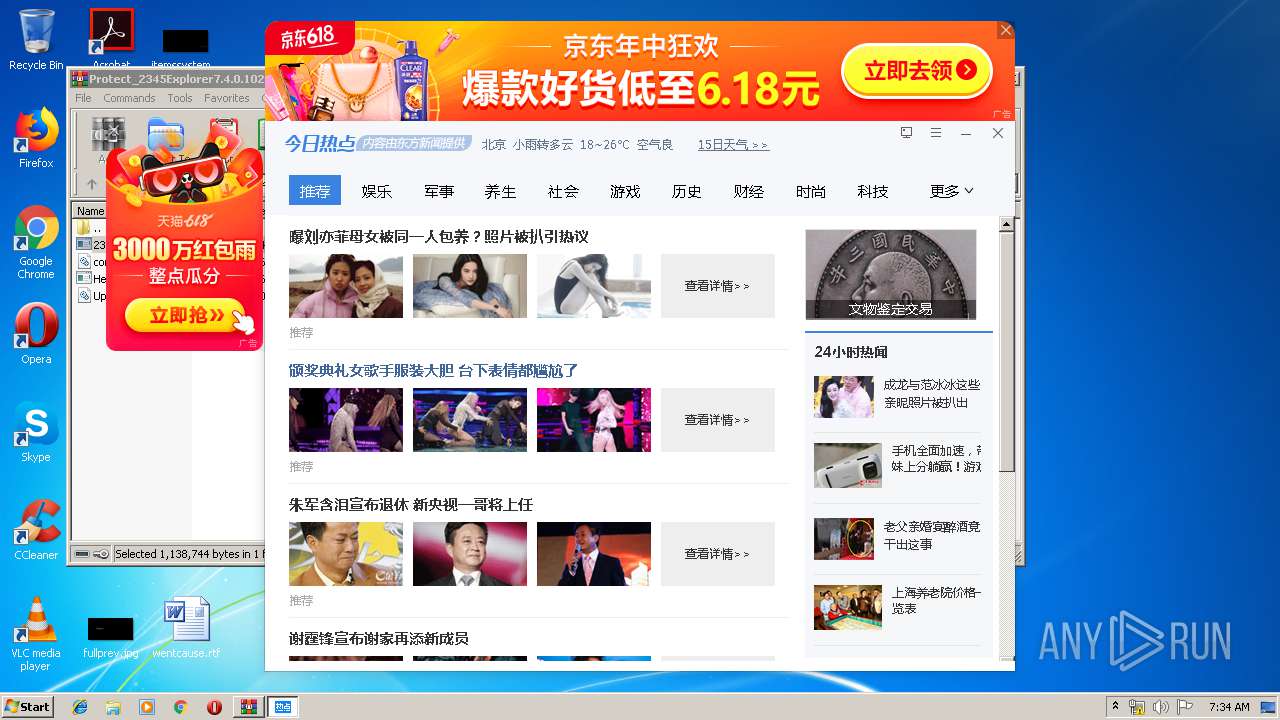This screenshot has width=1280, height=720.
Task: Close the JD 618 banner ad
Action: tap(1006, 30)
